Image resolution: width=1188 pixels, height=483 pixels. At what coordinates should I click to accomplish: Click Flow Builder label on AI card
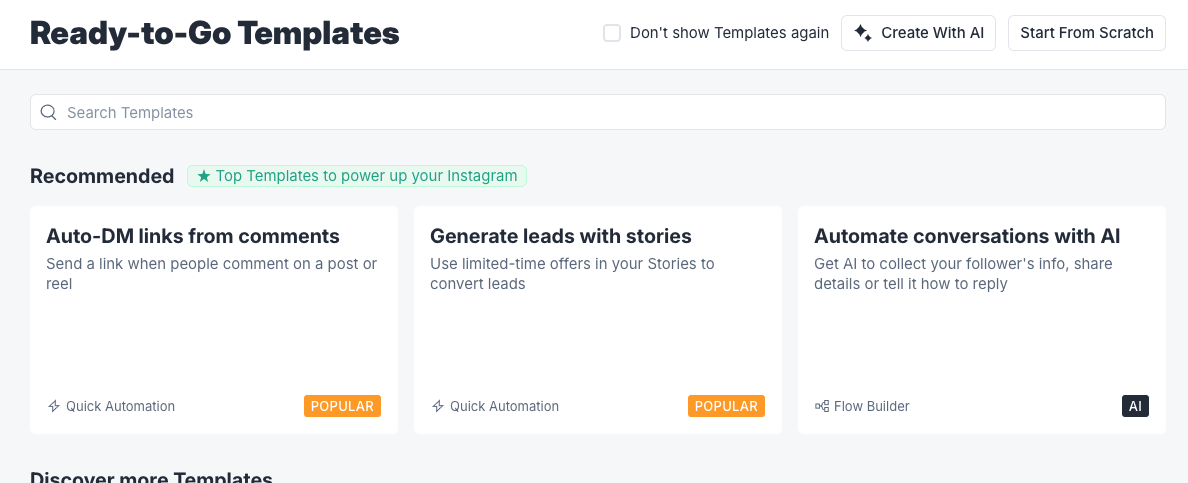point(872,406)
